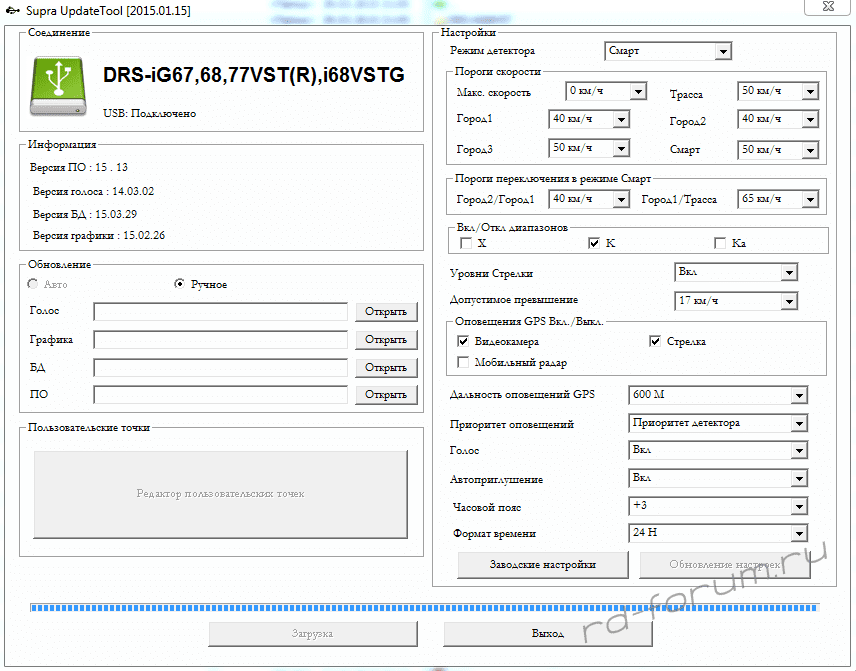
Task: Enable the X band checkbox
Action: click(x=466, y=244)
